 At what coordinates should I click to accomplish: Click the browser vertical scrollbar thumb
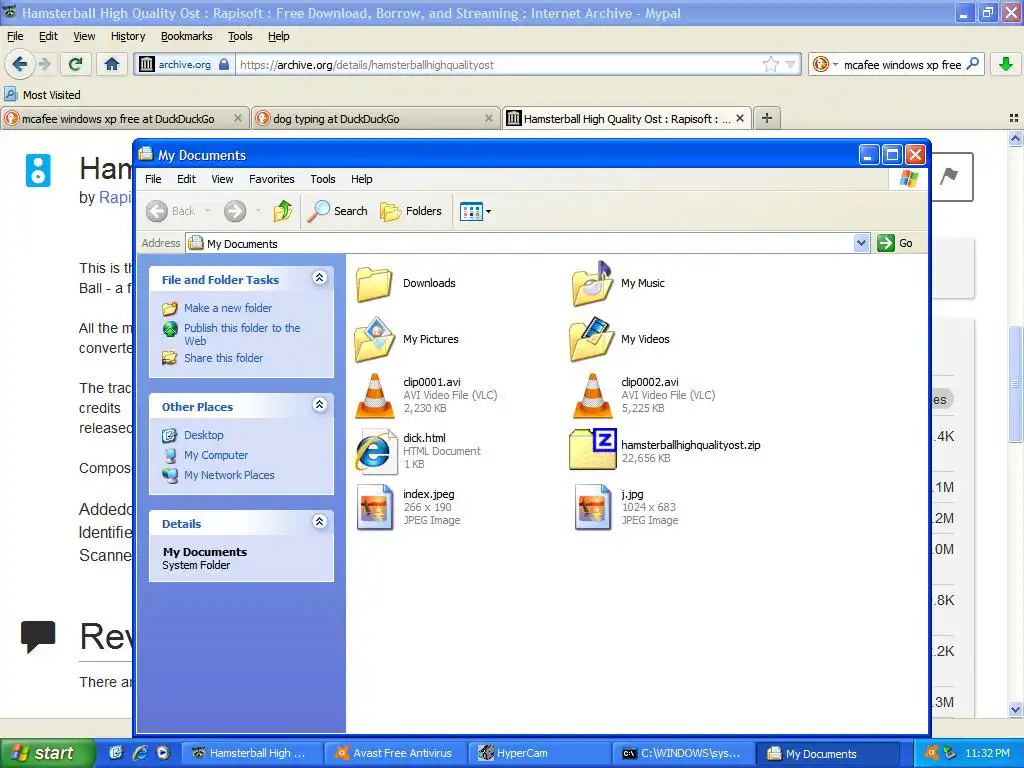[1015, 383]
